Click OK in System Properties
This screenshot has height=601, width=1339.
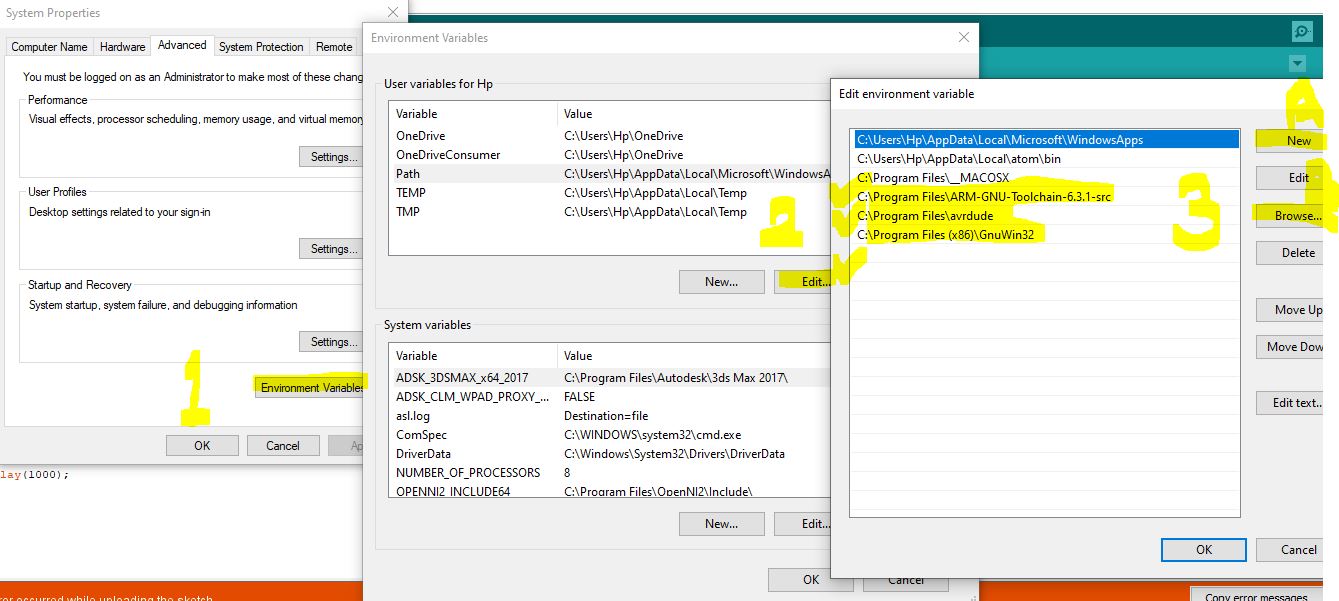pyautogui.click(x=202, y=446)
